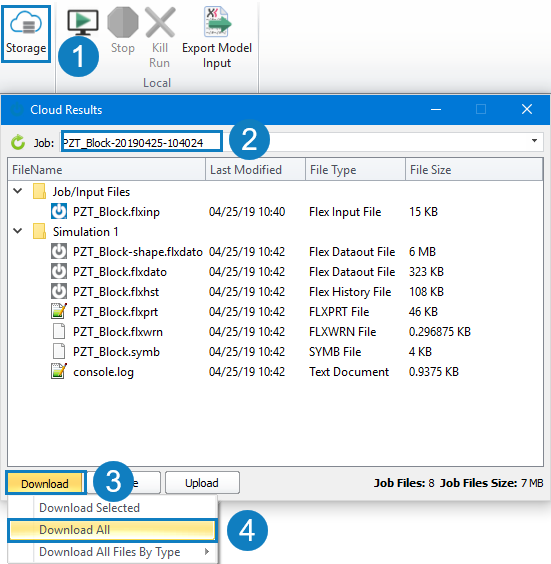Click the Download button

click(x=46, y=483)
